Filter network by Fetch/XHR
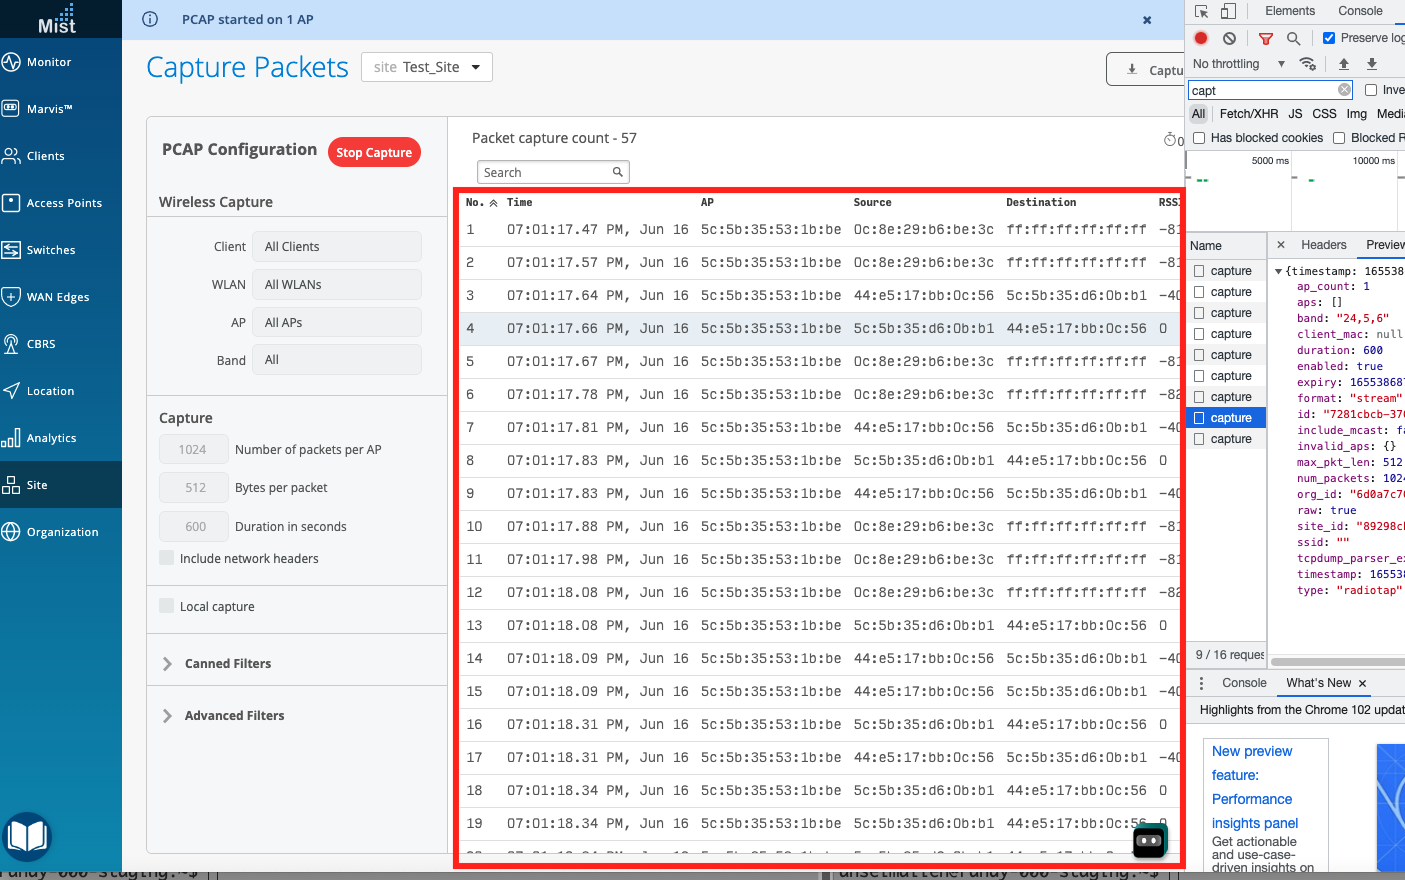Viewport: 1405px width, 880px height. point(1249,114)
